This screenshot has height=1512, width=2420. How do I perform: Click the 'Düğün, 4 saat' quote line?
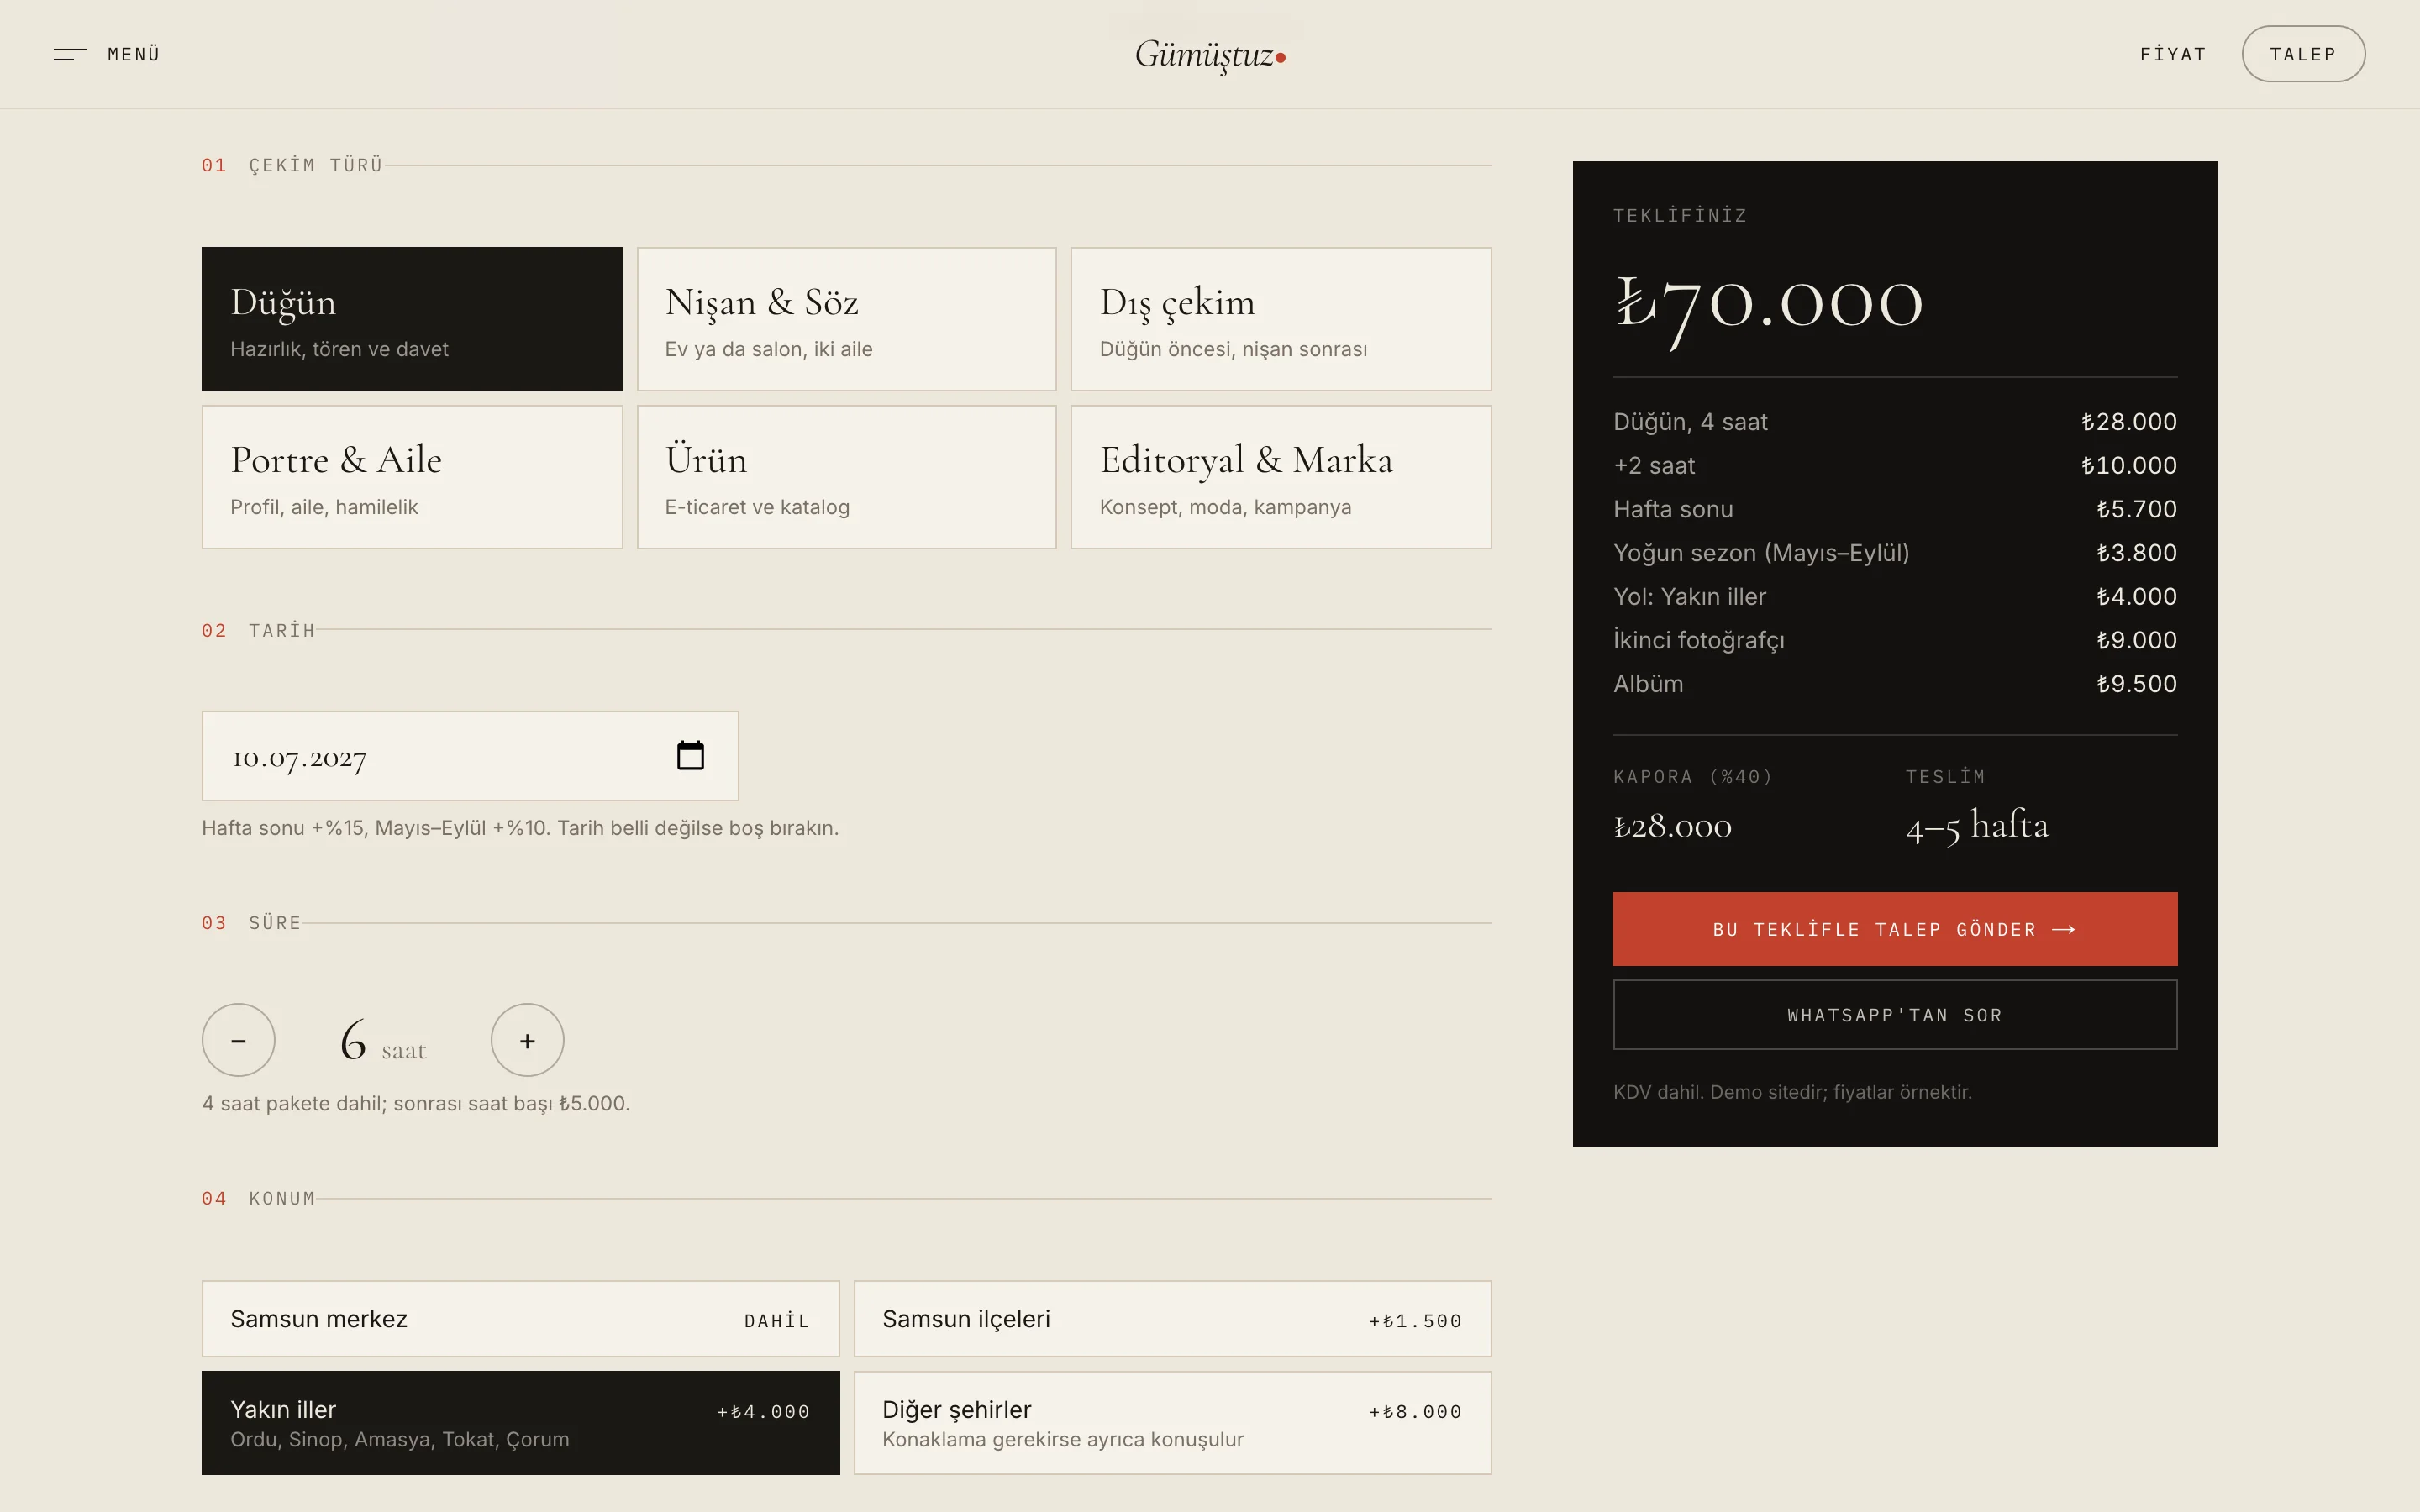(x=1895, y=422)
